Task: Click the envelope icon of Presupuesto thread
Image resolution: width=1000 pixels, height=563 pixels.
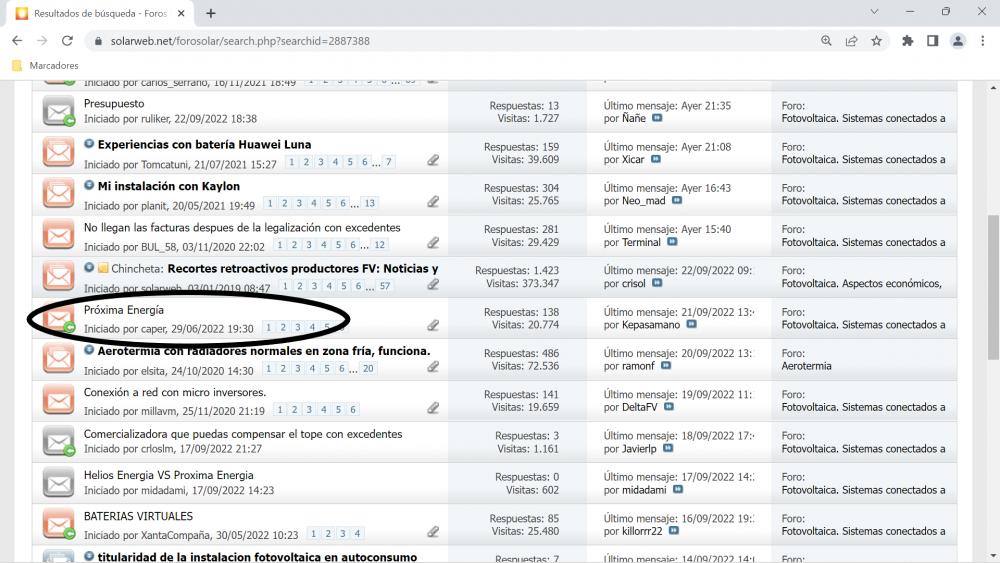Action: point(59,111)
